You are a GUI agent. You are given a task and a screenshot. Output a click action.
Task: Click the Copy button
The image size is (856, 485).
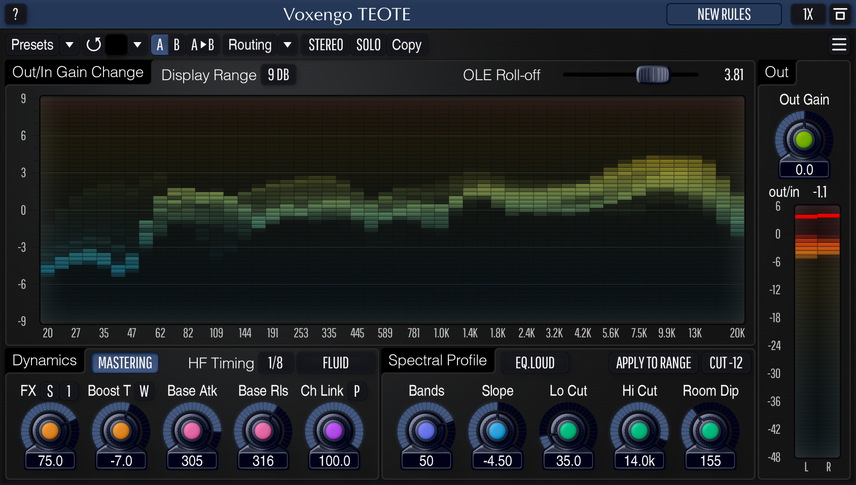406,45
